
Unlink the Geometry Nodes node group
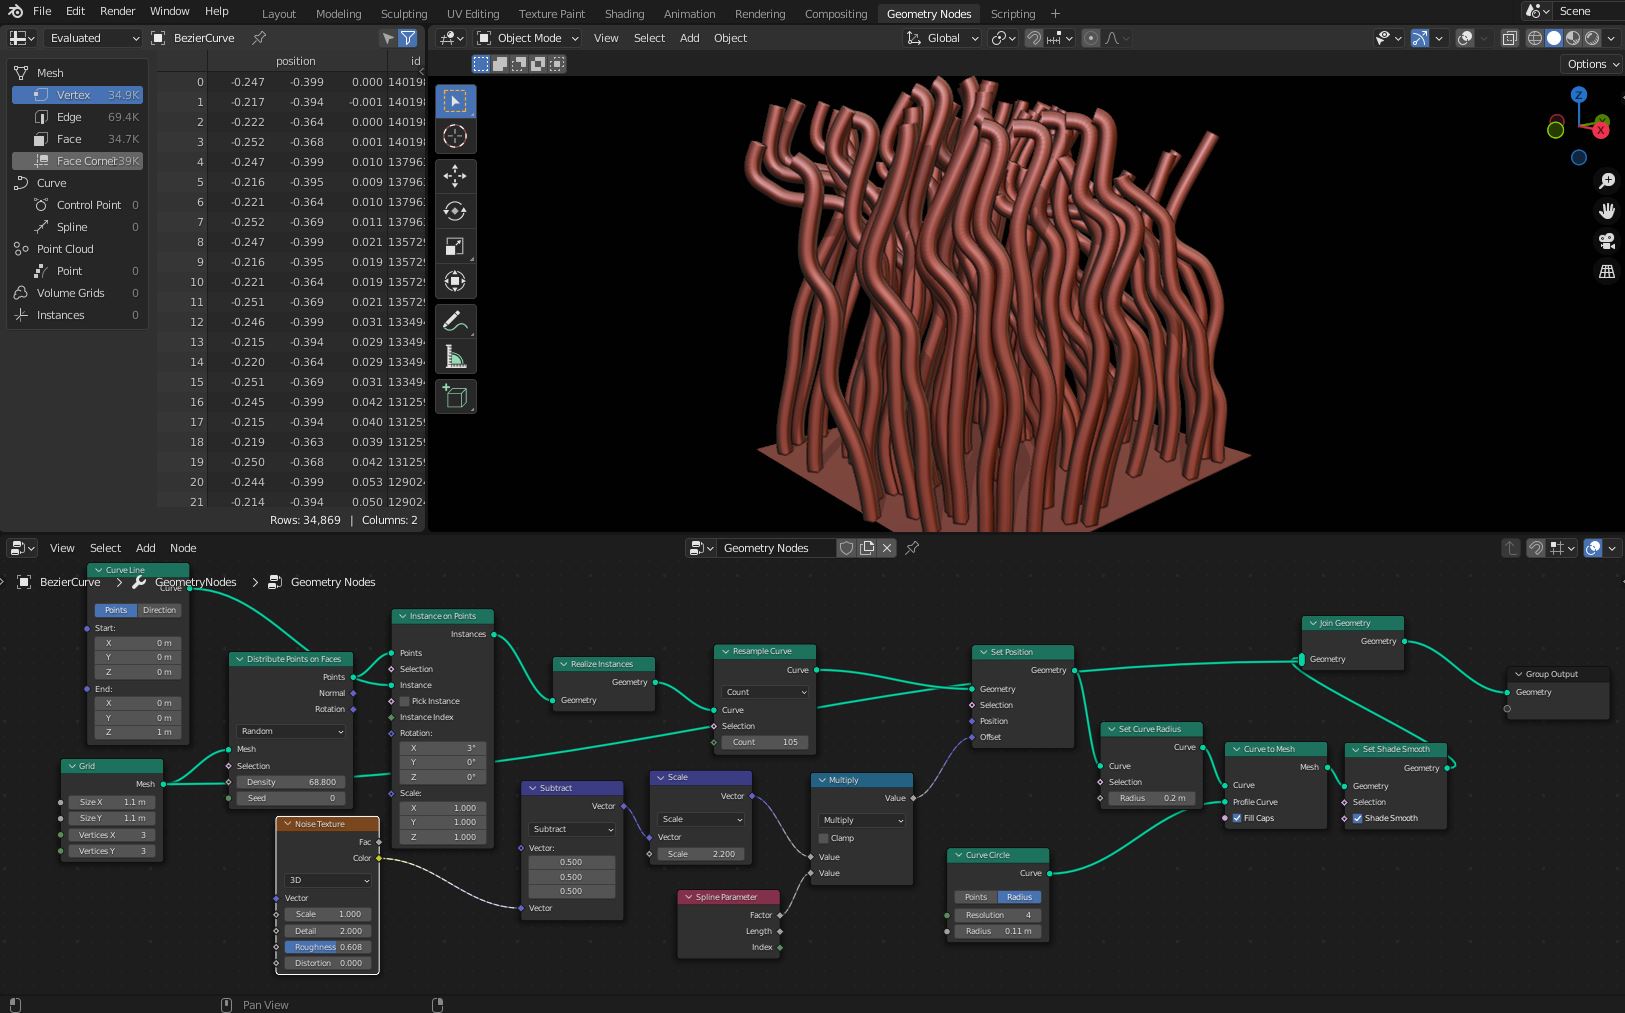(x=887, y=548)
